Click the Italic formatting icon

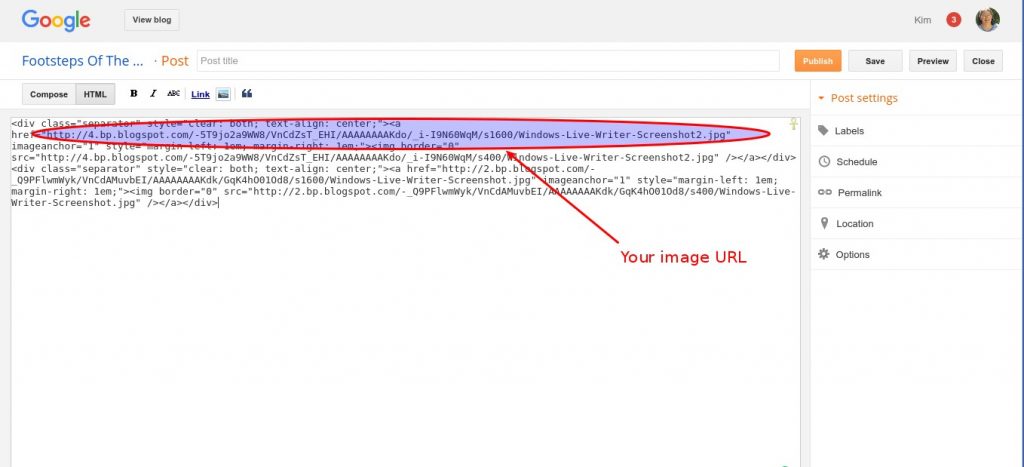click(153, 93)
